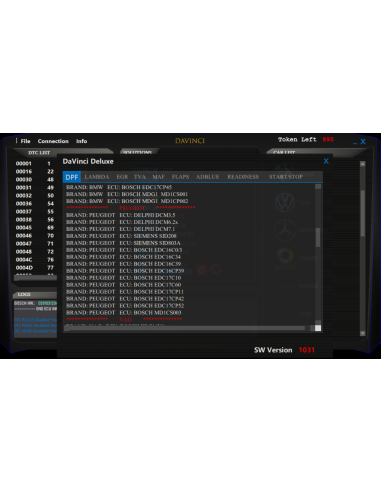Click the ECU list scroll up arrow

click(x=318, y=187)
